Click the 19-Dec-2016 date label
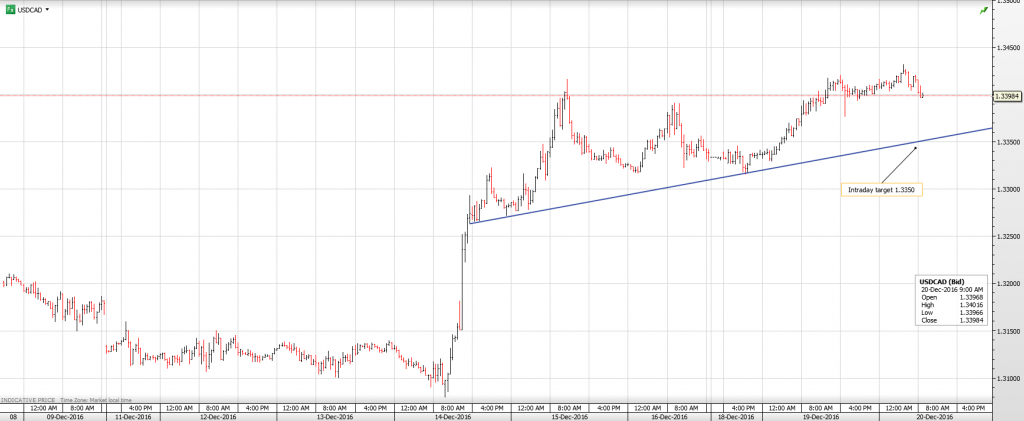 821,416
